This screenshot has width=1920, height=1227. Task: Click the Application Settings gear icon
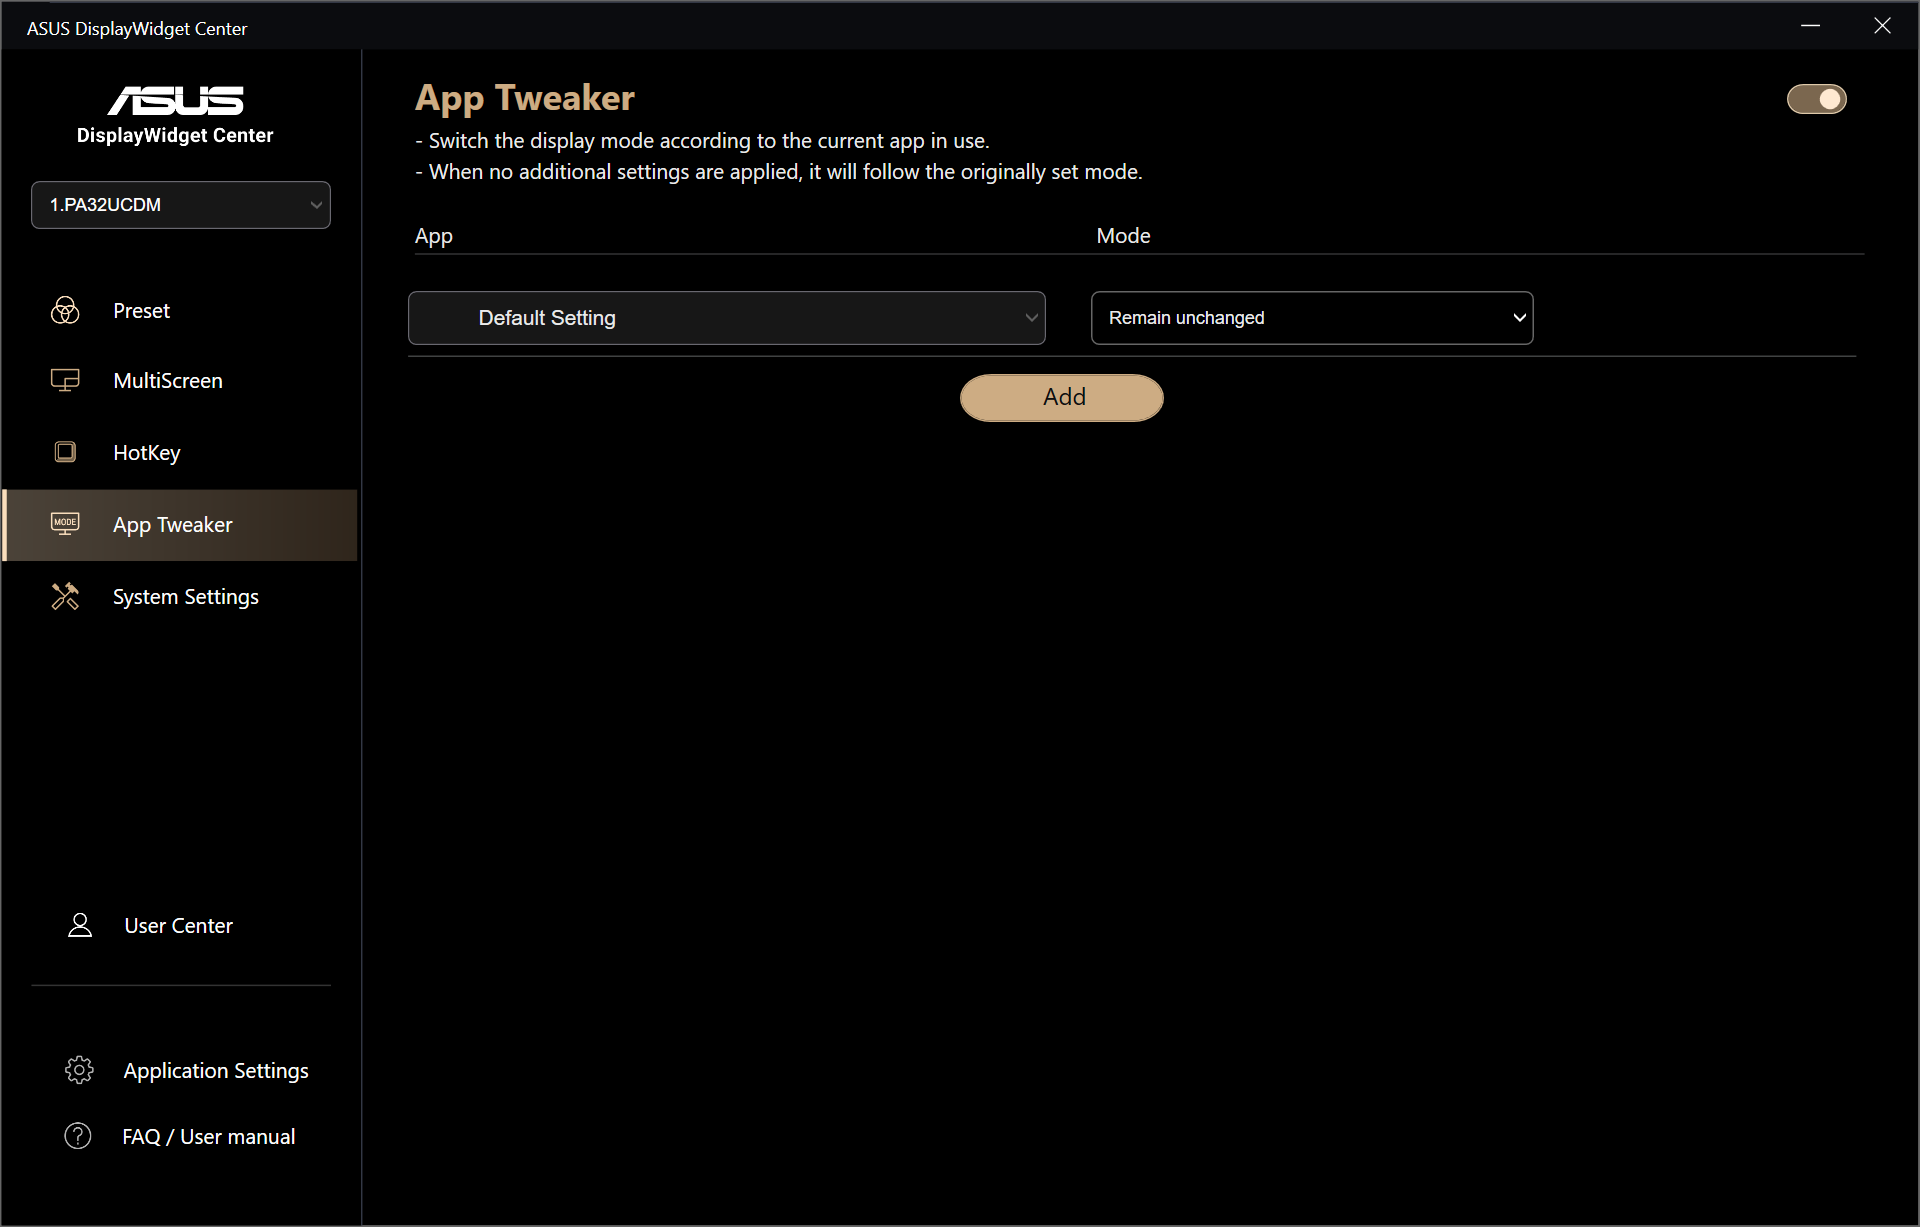pos(79,1070)
